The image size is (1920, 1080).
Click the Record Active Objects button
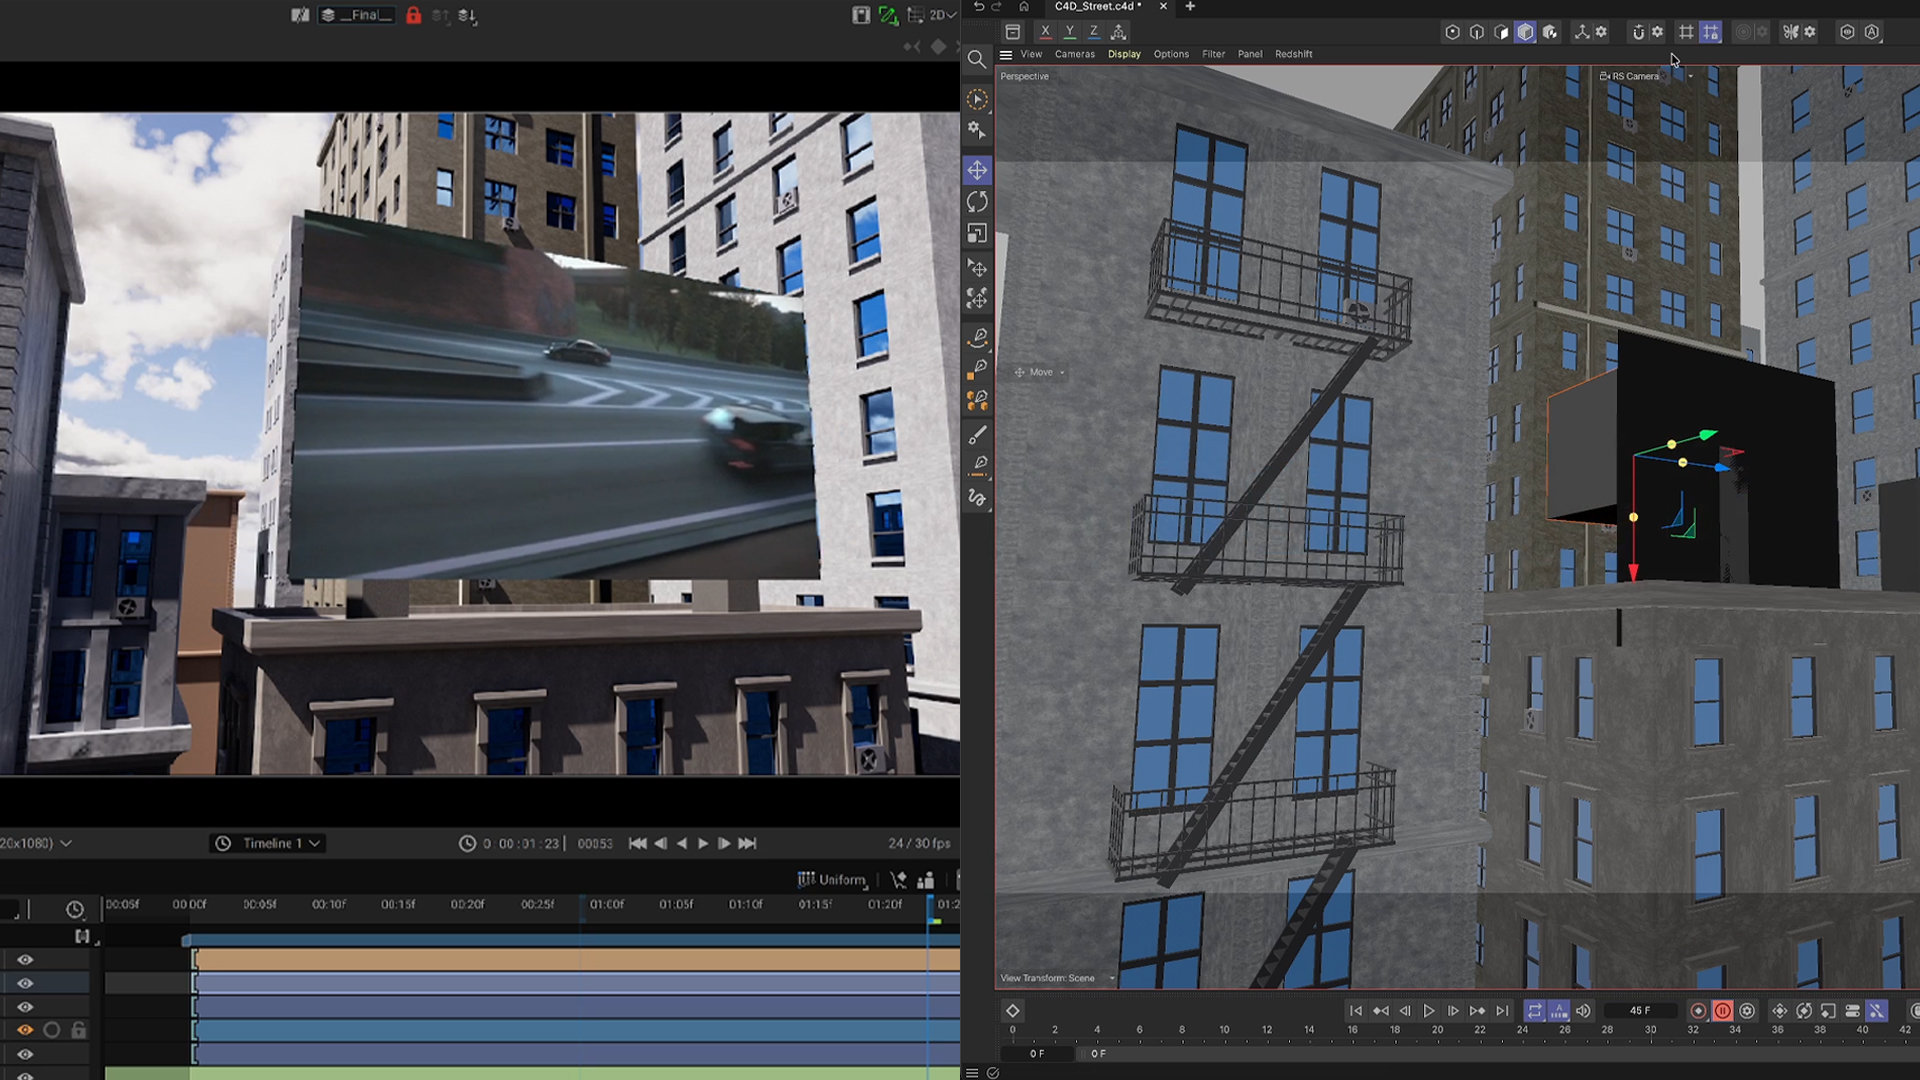coord(1698,1011)
